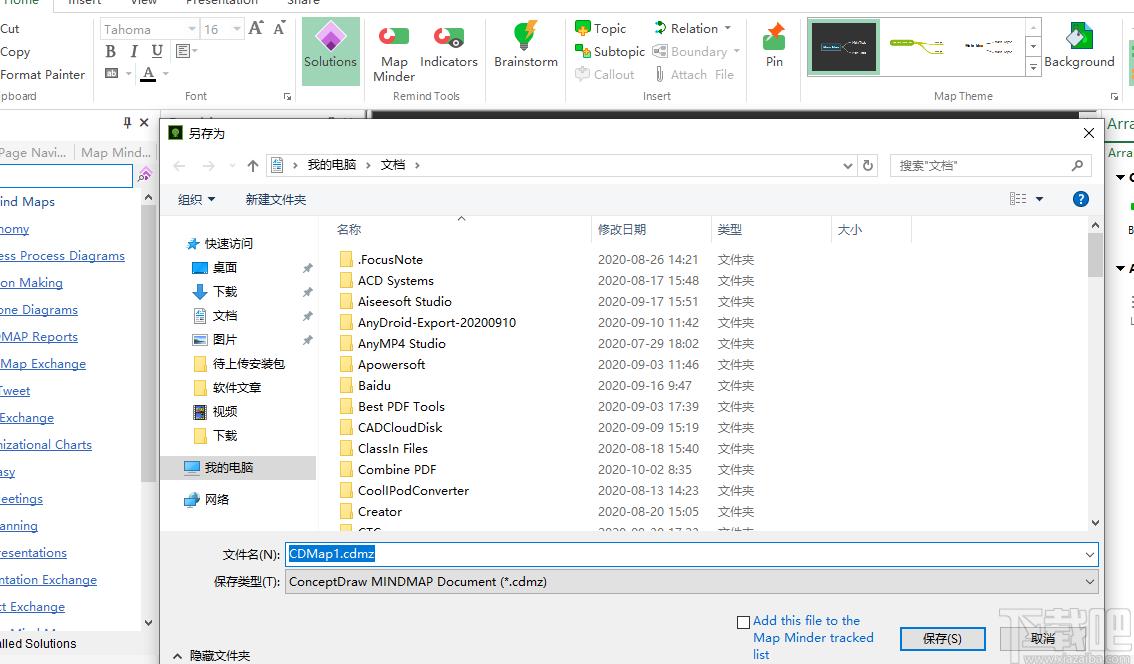
Task: Expand the Map Theme gallery
Action: pos(1033,67)
